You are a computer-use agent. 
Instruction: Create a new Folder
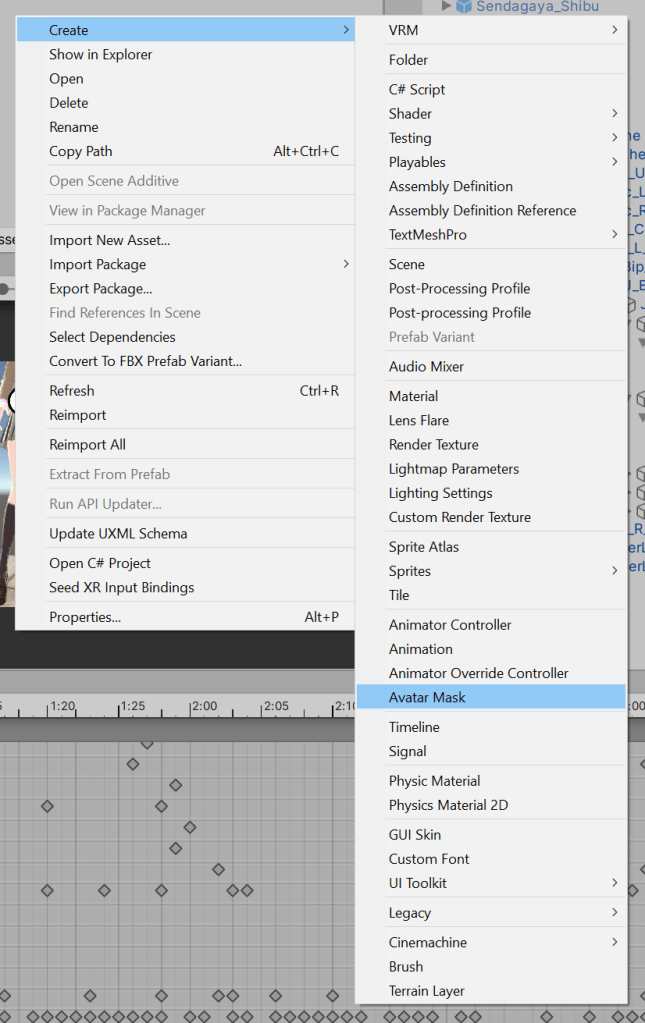point(408,60)
